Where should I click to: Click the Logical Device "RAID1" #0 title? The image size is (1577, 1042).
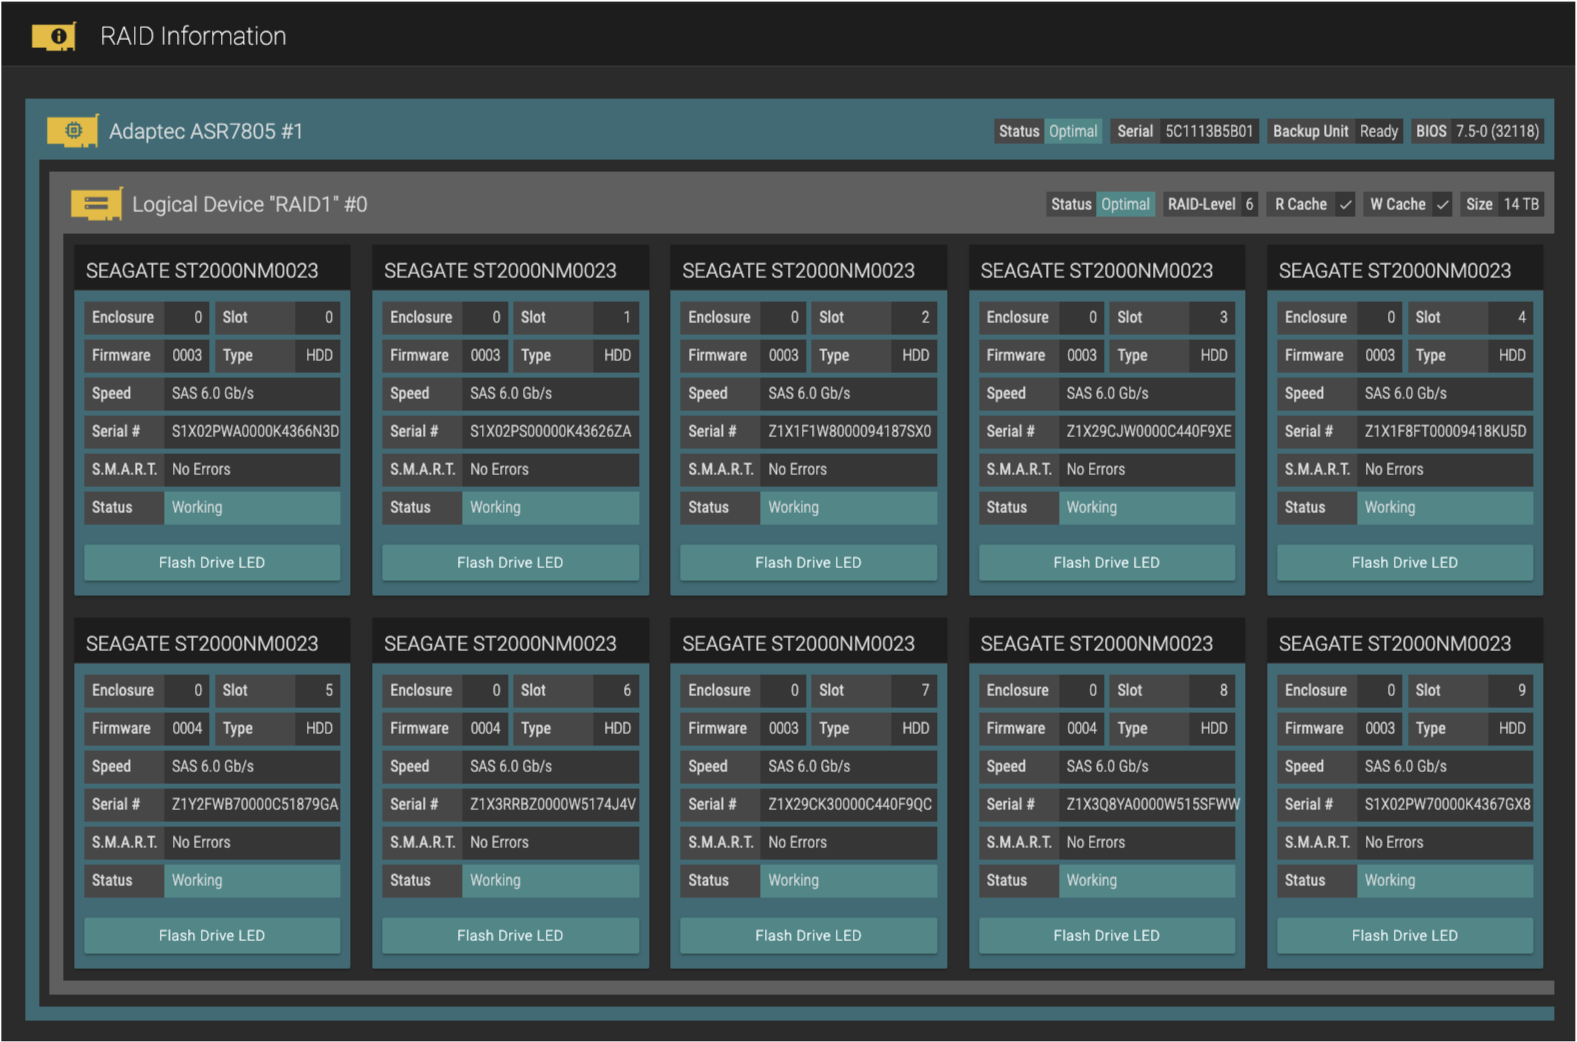(250, 204)
